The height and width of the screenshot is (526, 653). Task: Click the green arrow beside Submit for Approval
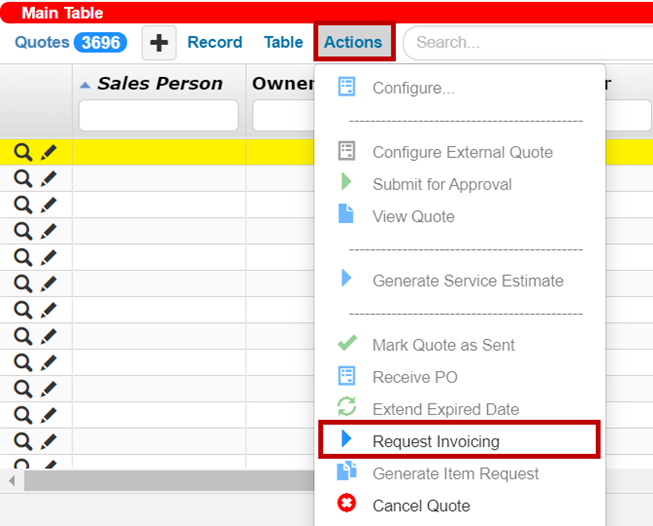346,183
